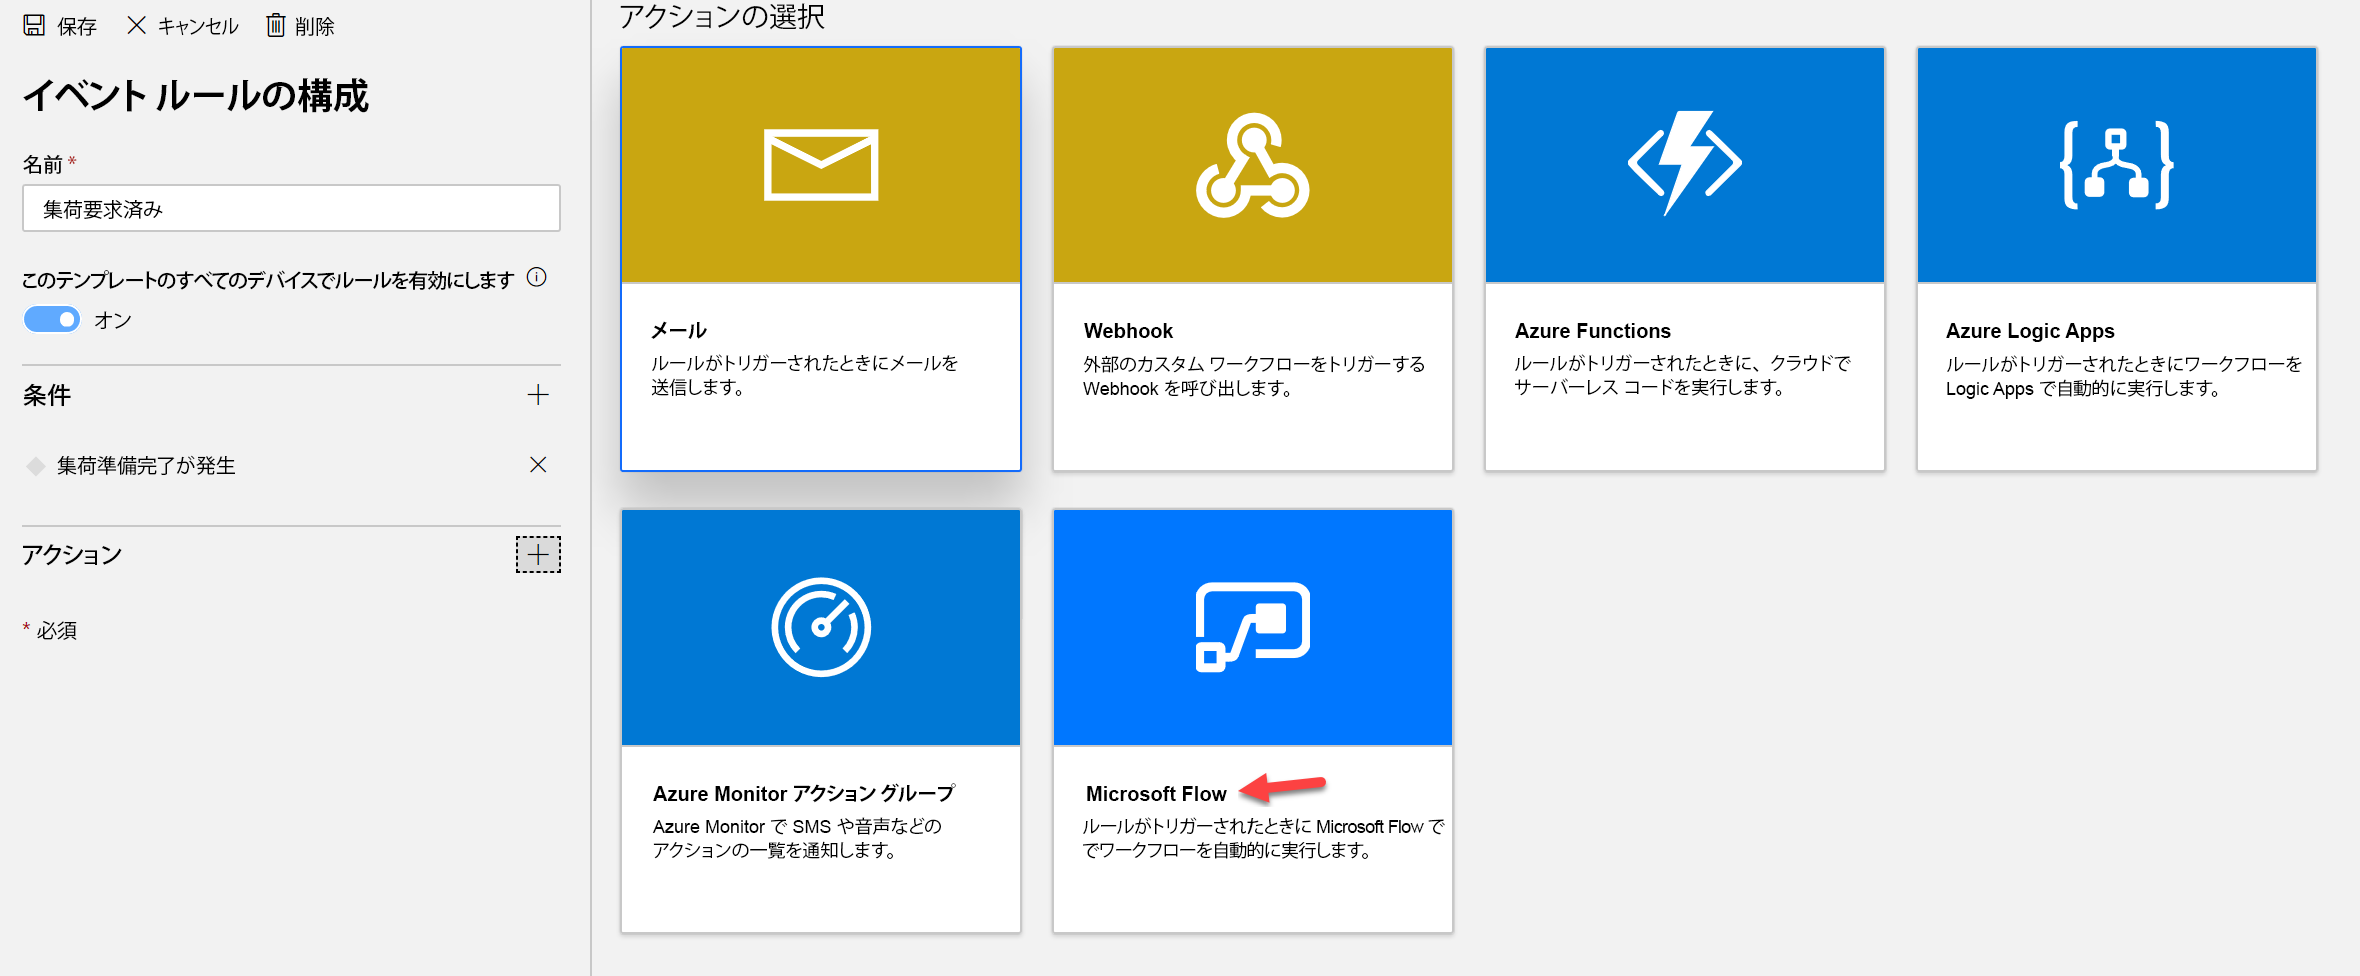Click the diamond icon beside 集荷準備完了が発生
Image resolution: width=2360 pixels, height=976 pixels.
click(36, 466)
